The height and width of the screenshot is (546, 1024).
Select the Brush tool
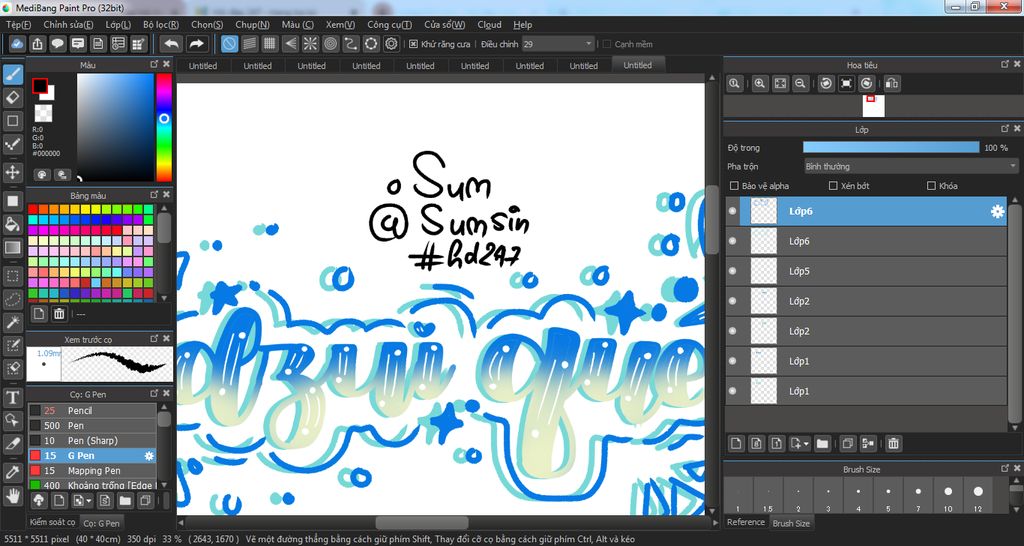[x=12, y=75]
